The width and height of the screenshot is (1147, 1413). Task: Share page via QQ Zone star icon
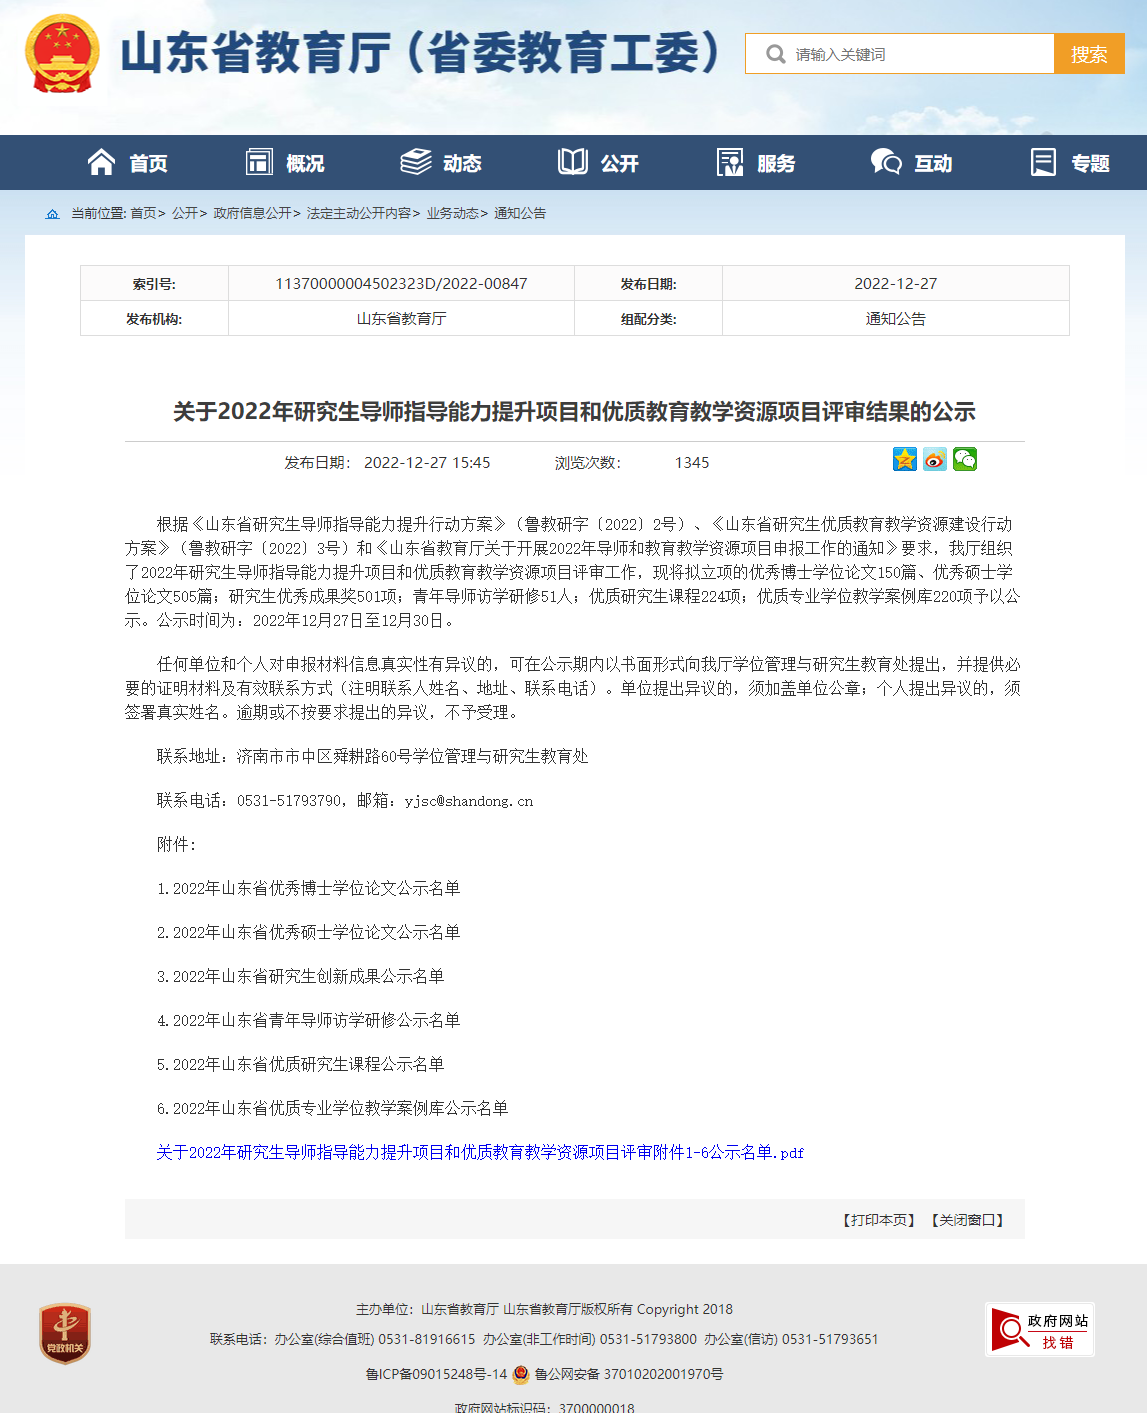tap(905, 459)
